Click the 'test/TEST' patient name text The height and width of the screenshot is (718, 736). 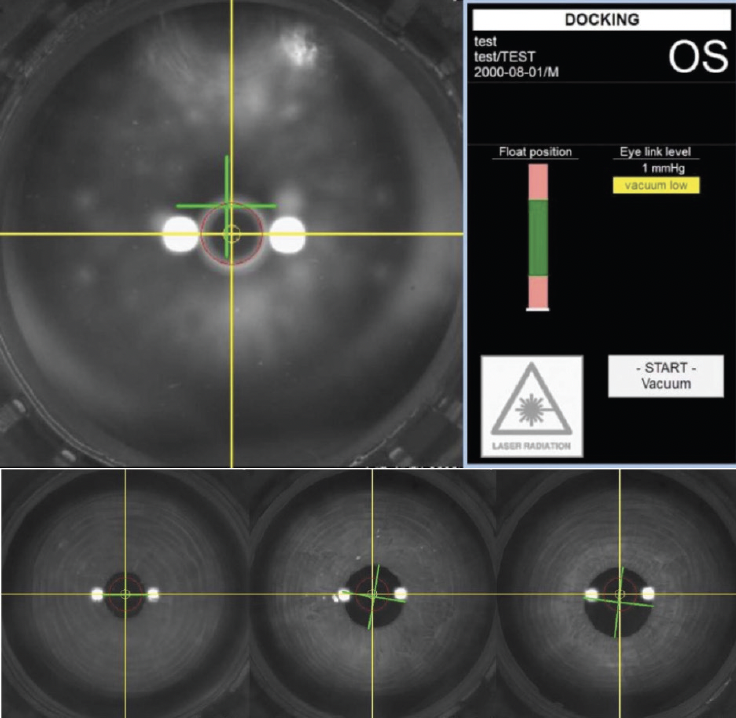coord(505,57)
